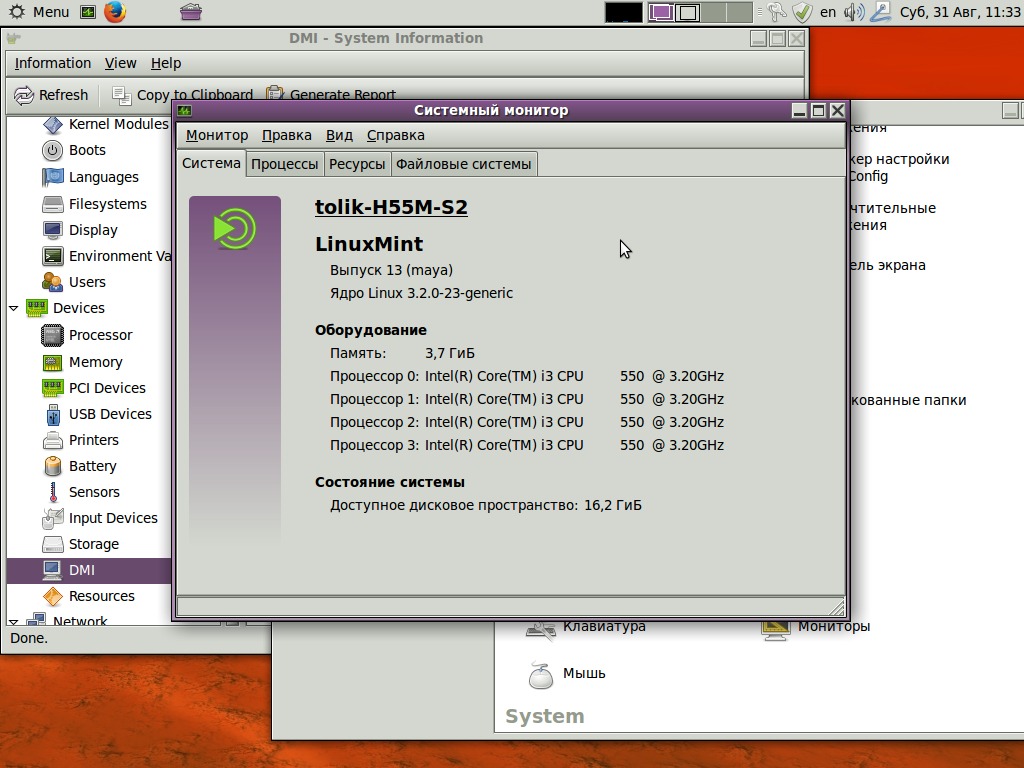Select the Storage drive icon
This screenshot has height=768, width=1024.
tap(52, 544)
